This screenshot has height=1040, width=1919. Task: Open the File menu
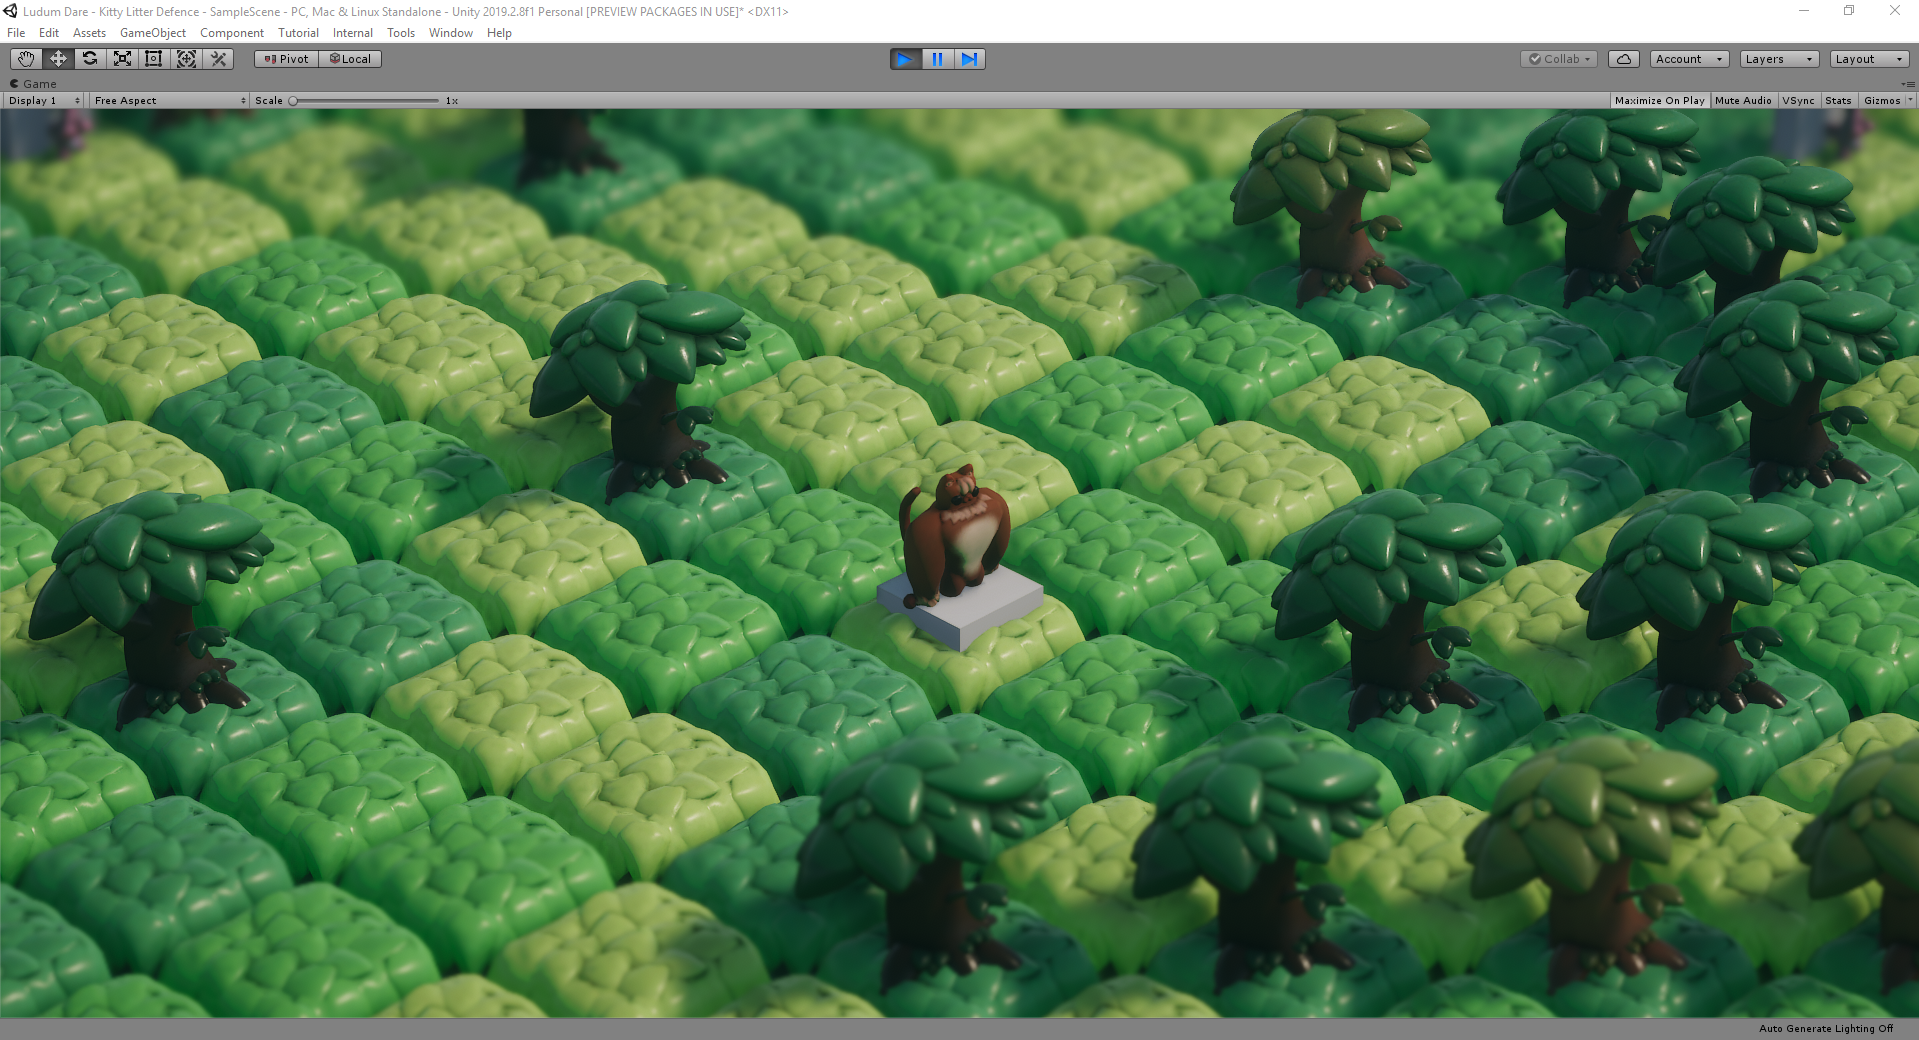pyautogui.click(x=16, y=33)
